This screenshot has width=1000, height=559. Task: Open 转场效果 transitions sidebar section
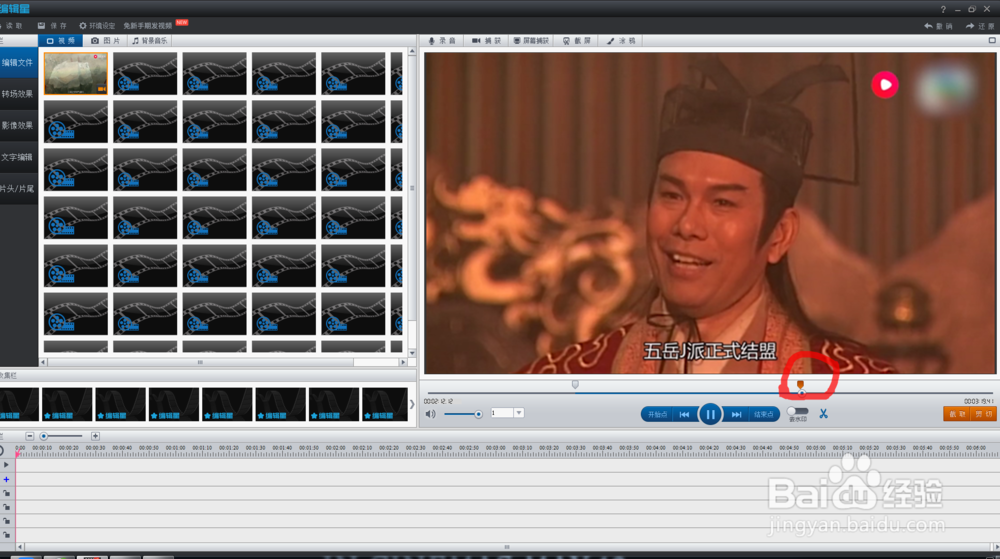[18, 94]
